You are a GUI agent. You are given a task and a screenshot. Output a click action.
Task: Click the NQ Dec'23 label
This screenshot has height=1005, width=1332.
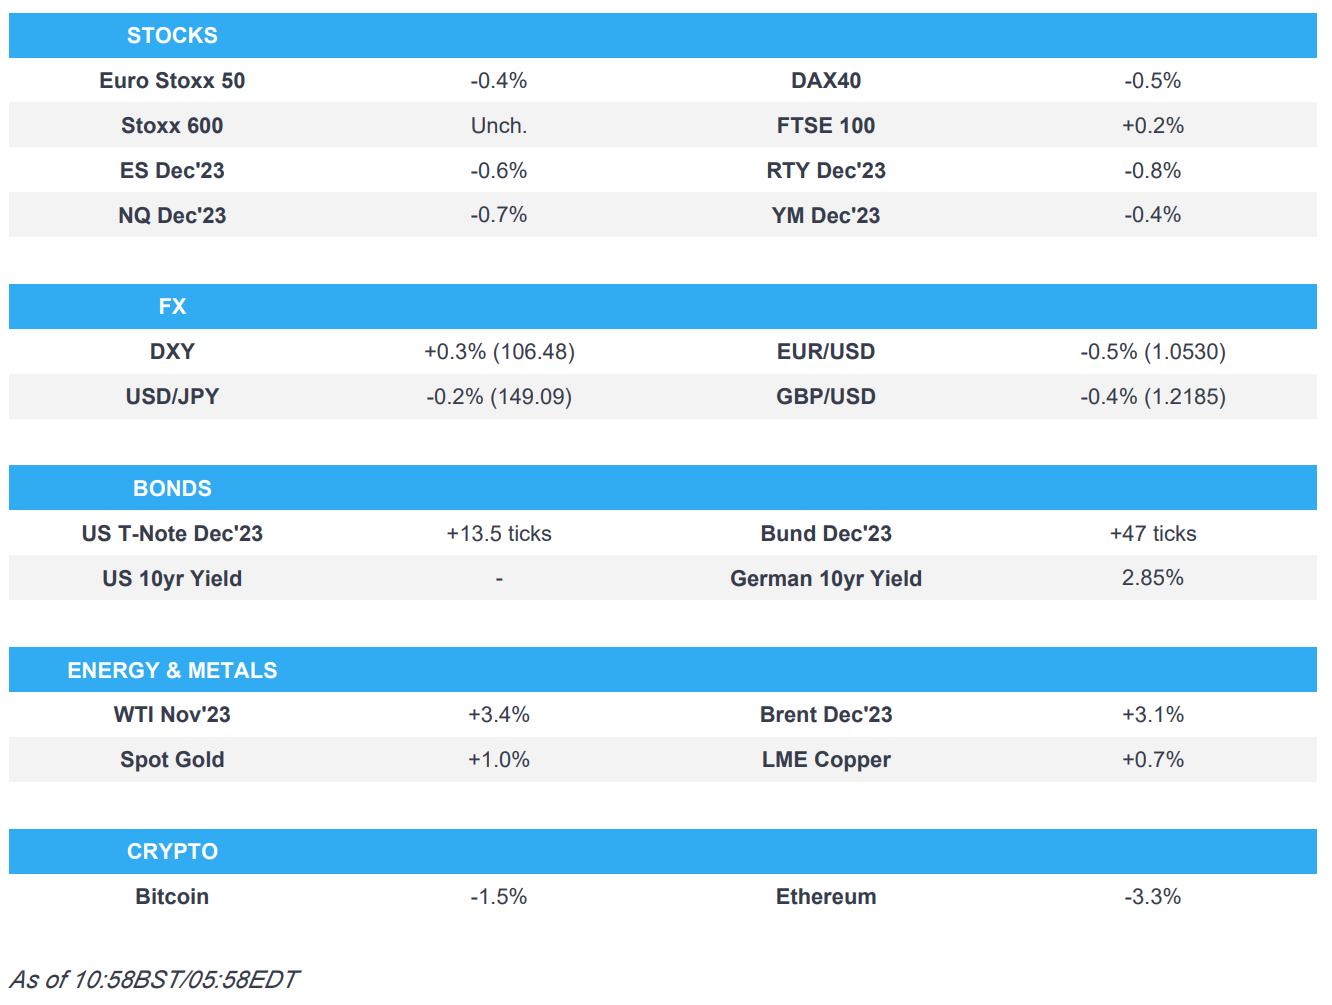pos(172,216)
